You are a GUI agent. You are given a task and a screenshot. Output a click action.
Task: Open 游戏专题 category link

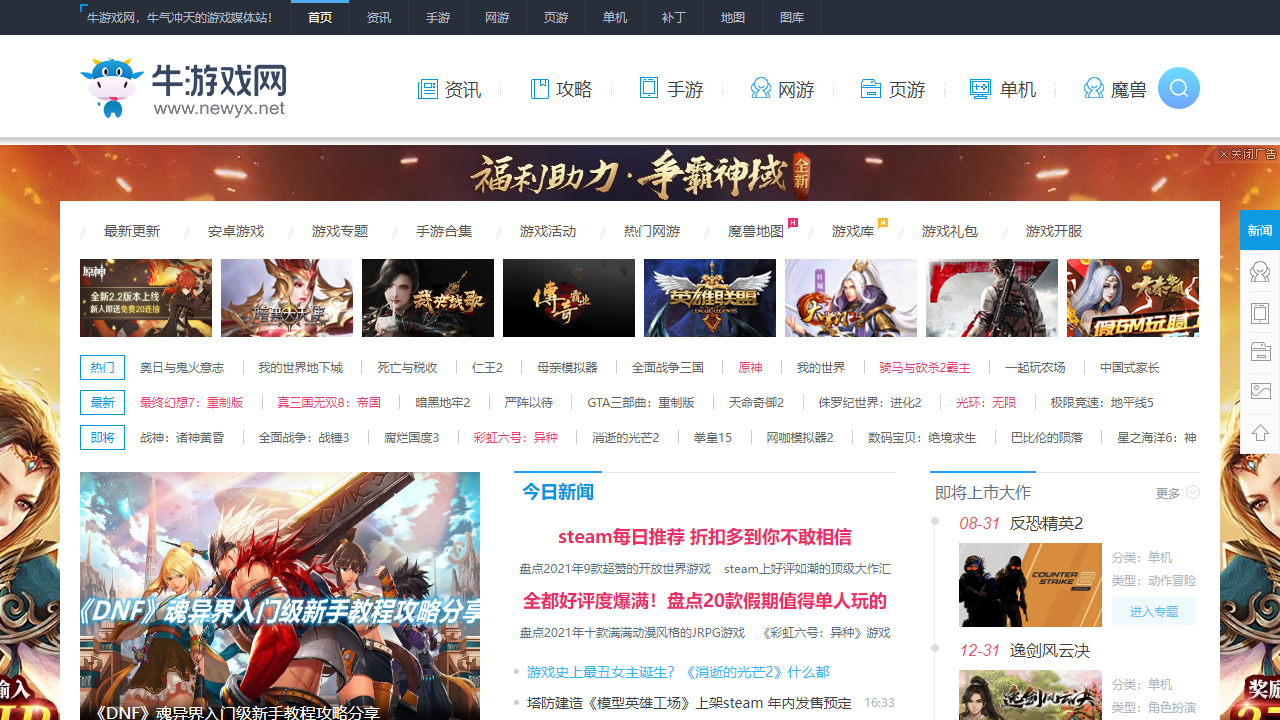[340, 231]
